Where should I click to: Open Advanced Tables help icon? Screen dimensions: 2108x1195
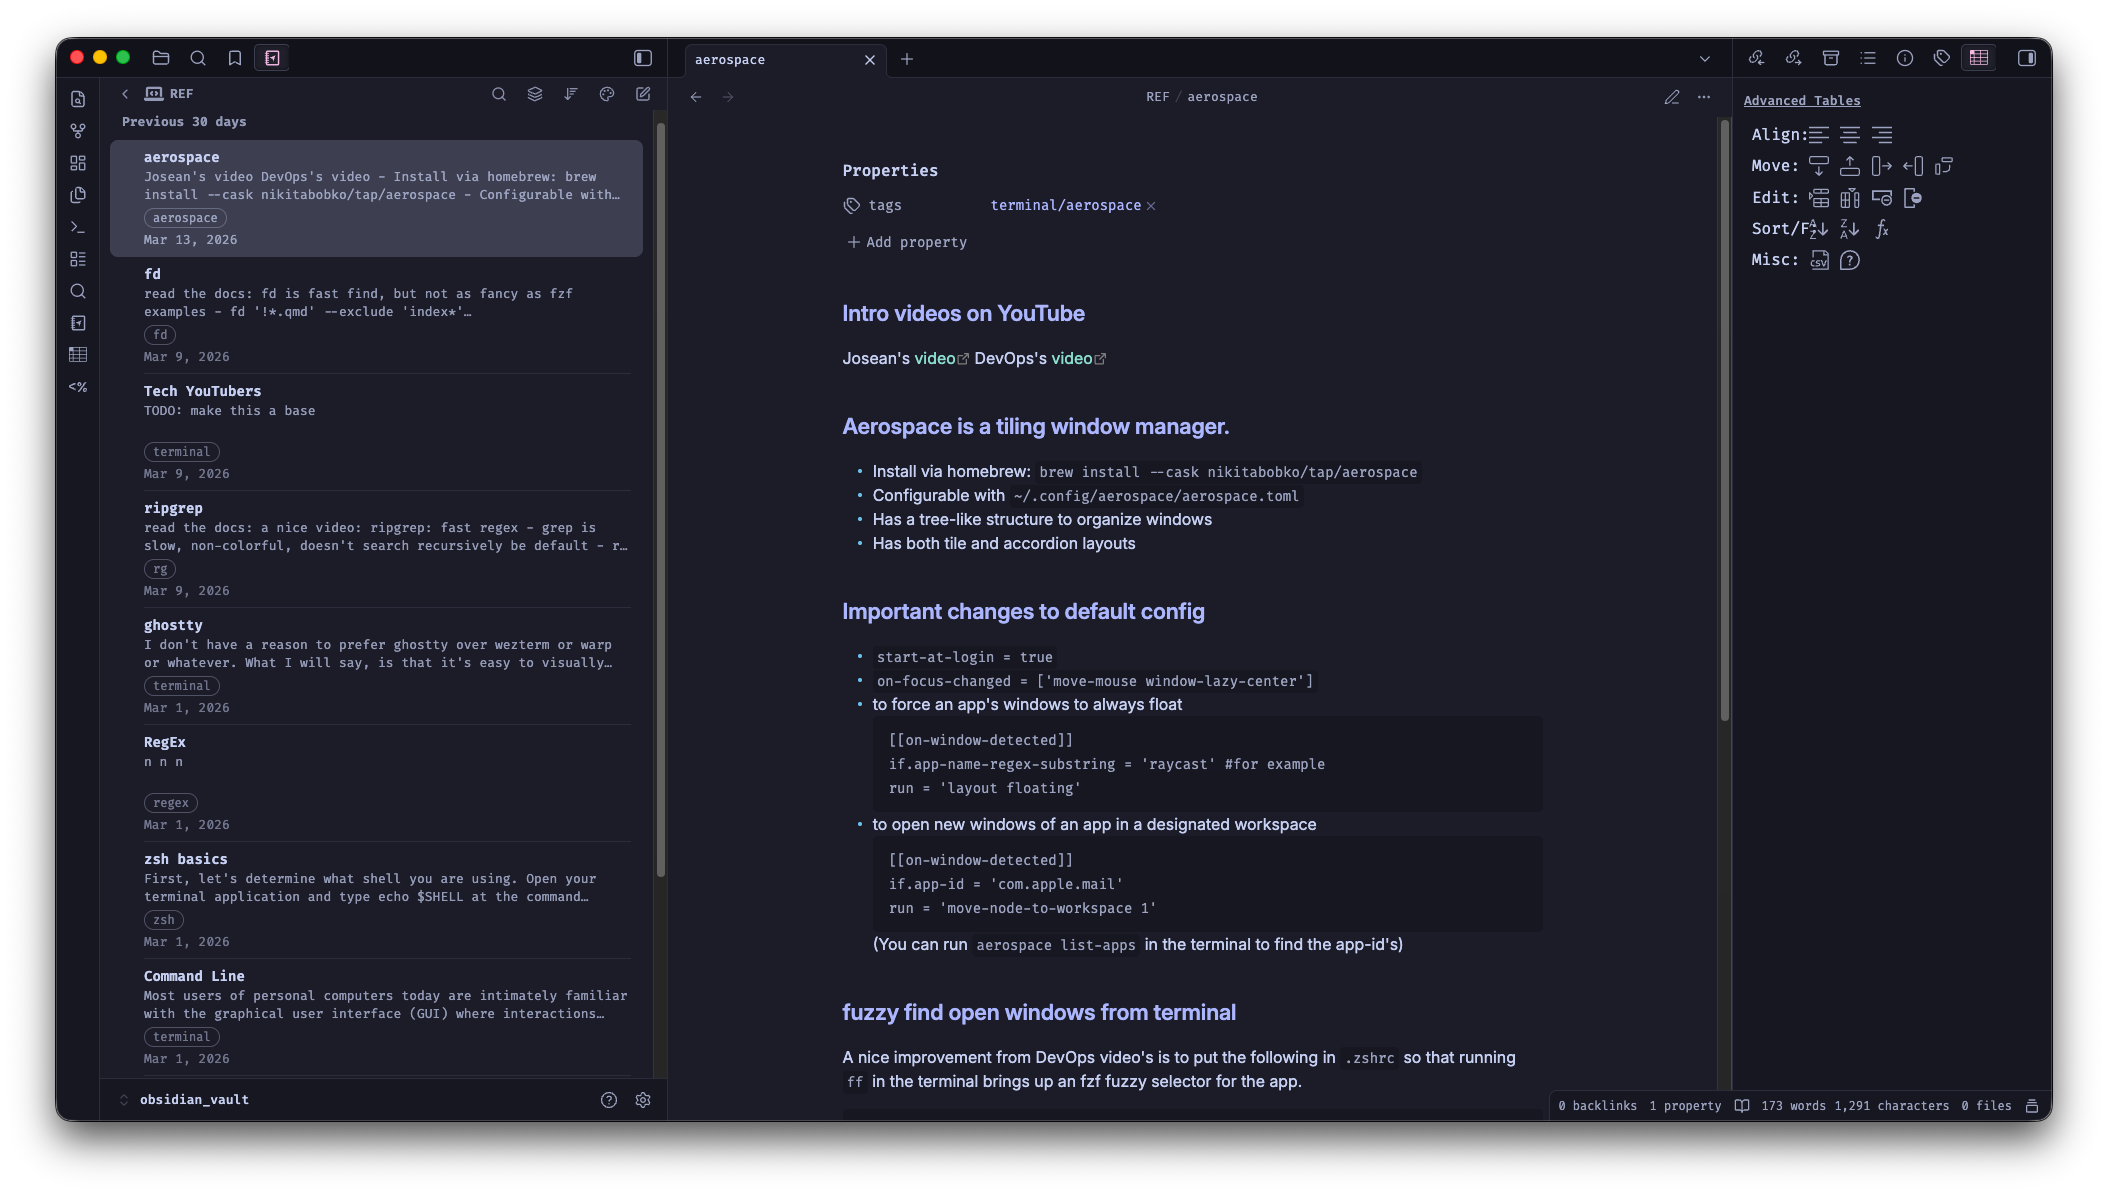point(1850,260)
